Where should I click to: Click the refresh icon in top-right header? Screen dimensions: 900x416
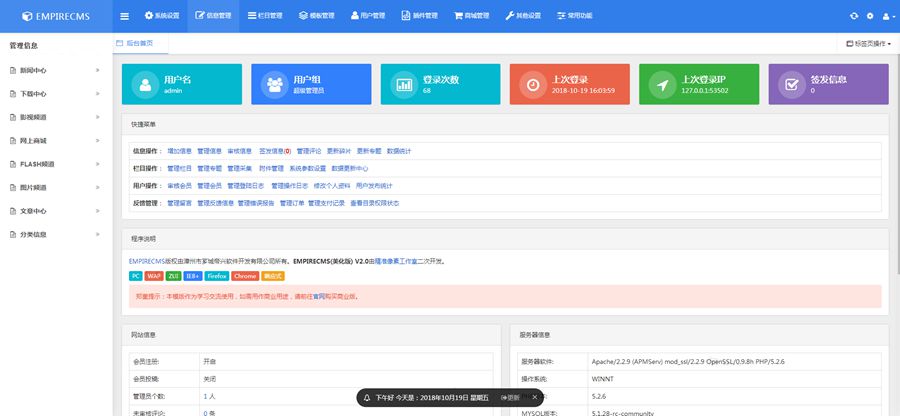[853, 16]
